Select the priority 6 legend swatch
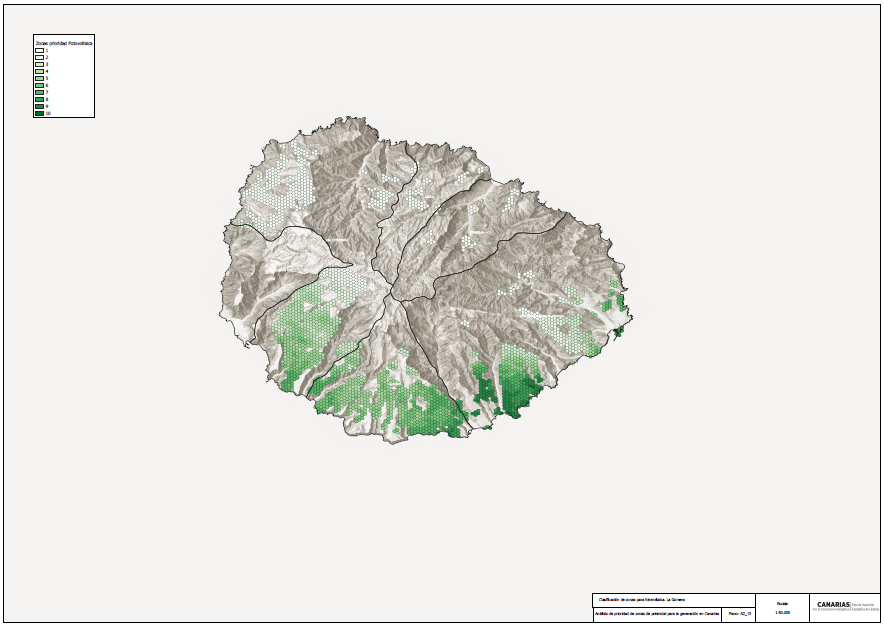The width and height of the screenshot is (884, 626). click(x=39, y=86)
